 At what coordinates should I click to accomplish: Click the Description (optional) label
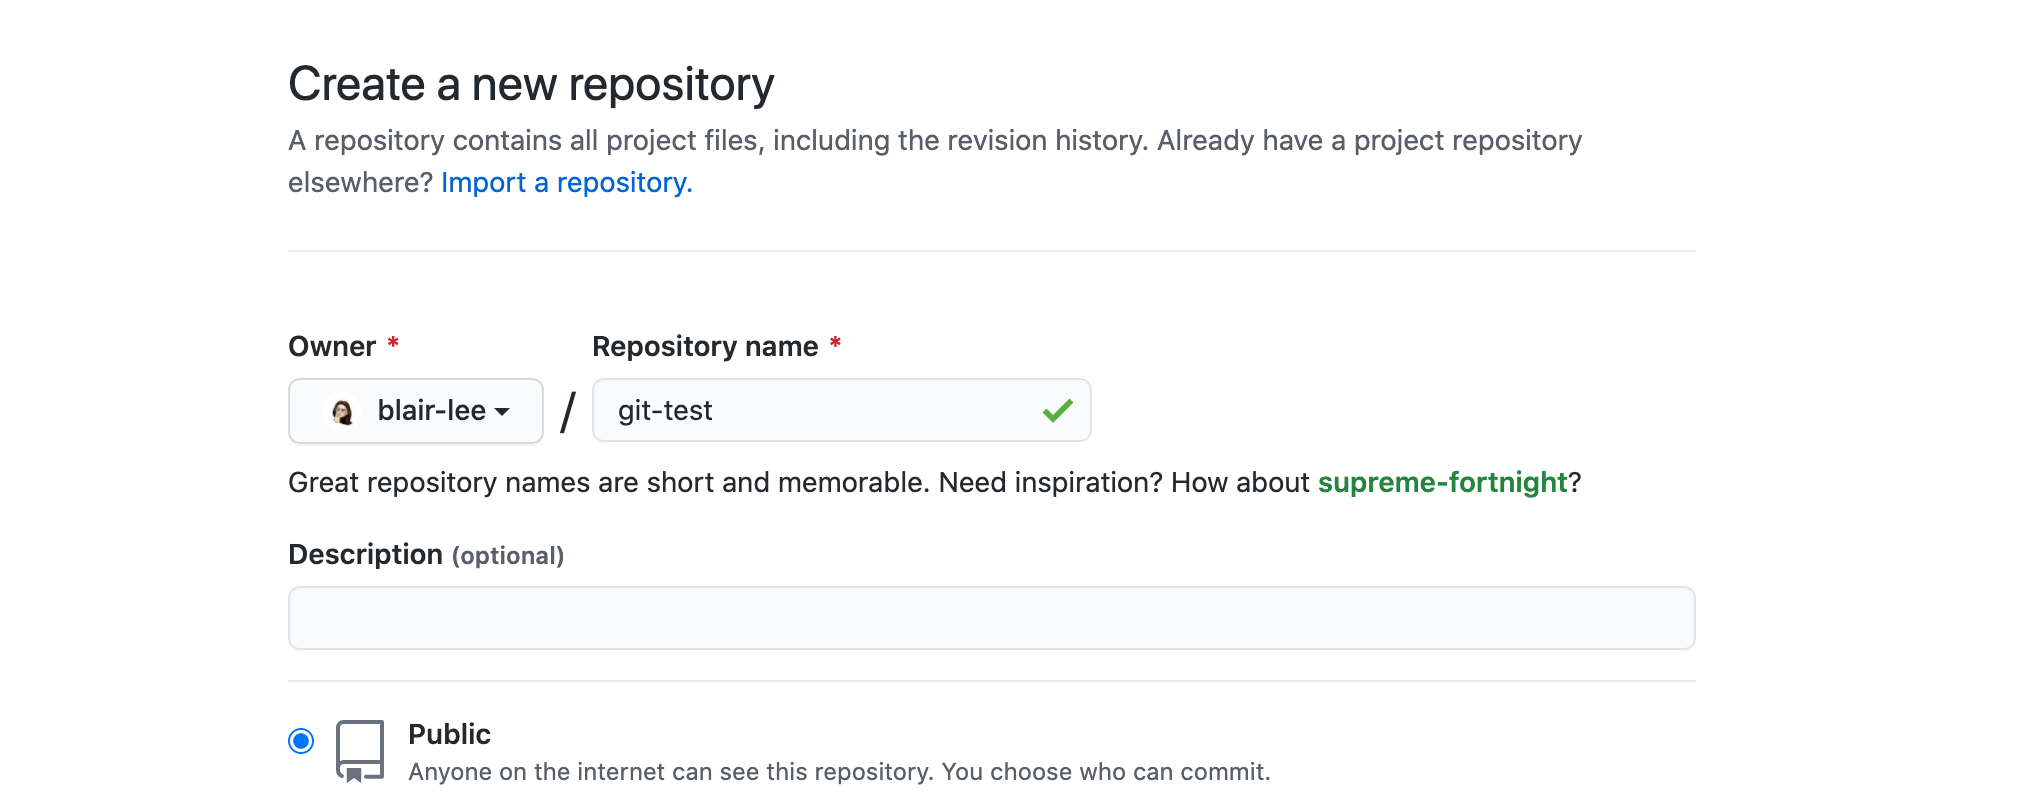[x=426, y=555]
